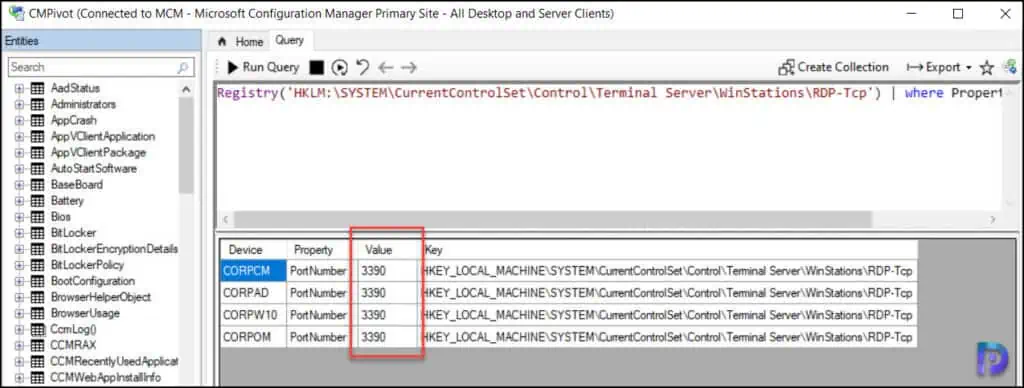This screenshot has height=388, width=1024.
Task: Click the CMPivot title bar app icon
Action: pos(16,13)
